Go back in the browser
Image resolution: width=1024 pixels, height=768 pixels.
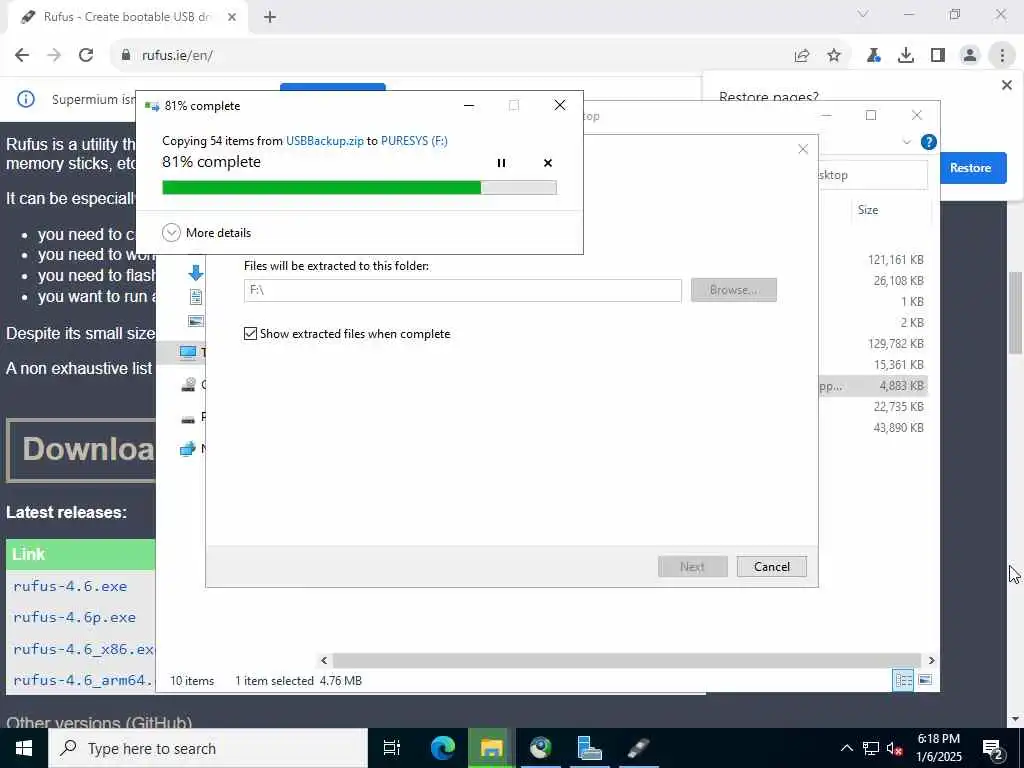pos(22,55)
